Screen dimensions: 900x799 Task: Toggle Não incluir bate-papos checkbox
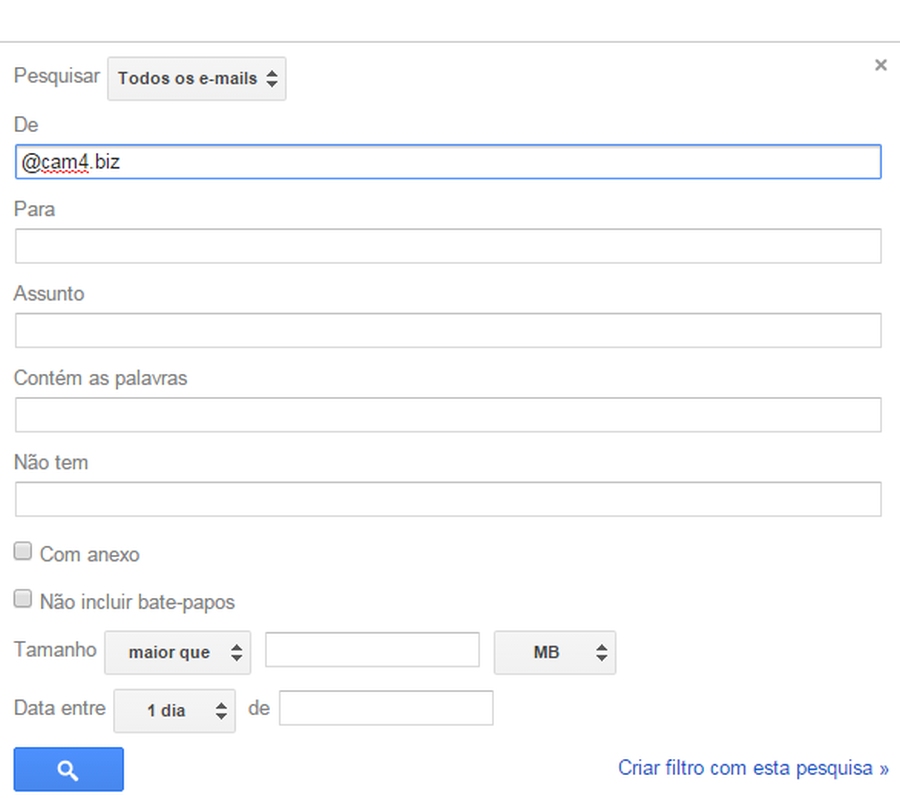23,599
